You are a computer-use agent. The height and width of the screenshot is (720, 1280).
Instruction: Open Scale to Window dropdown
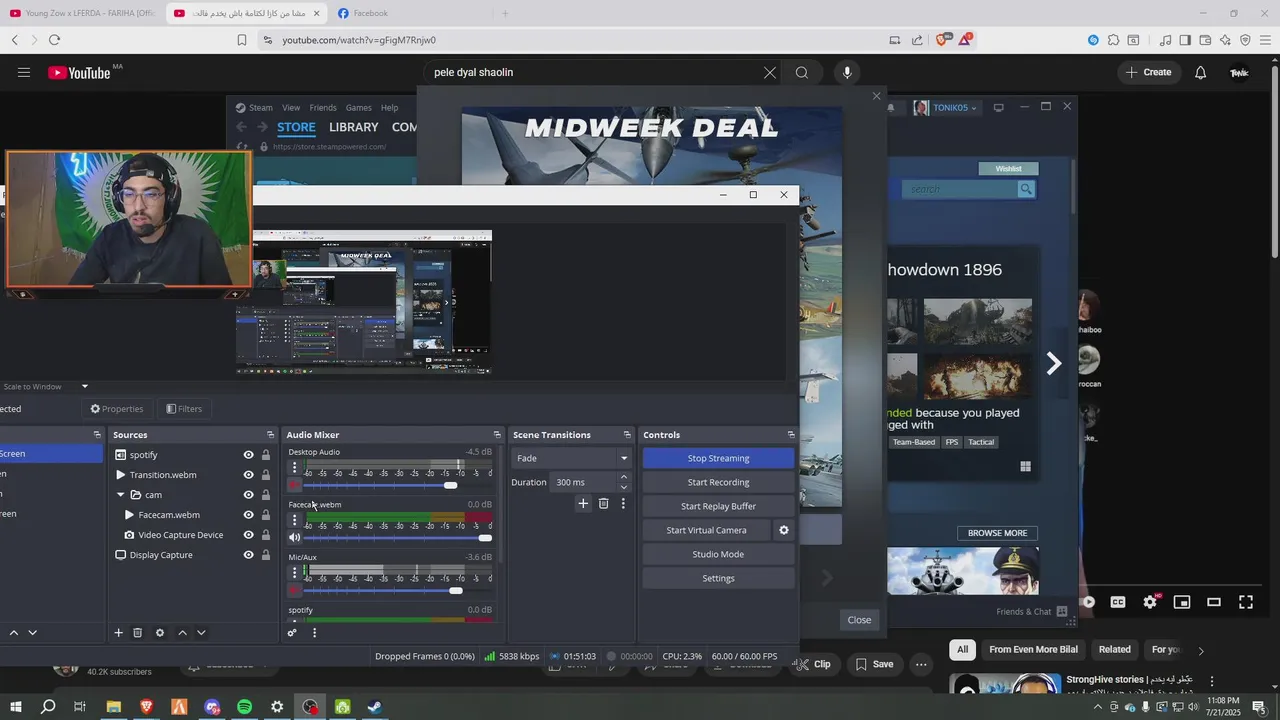click(46, 387)
